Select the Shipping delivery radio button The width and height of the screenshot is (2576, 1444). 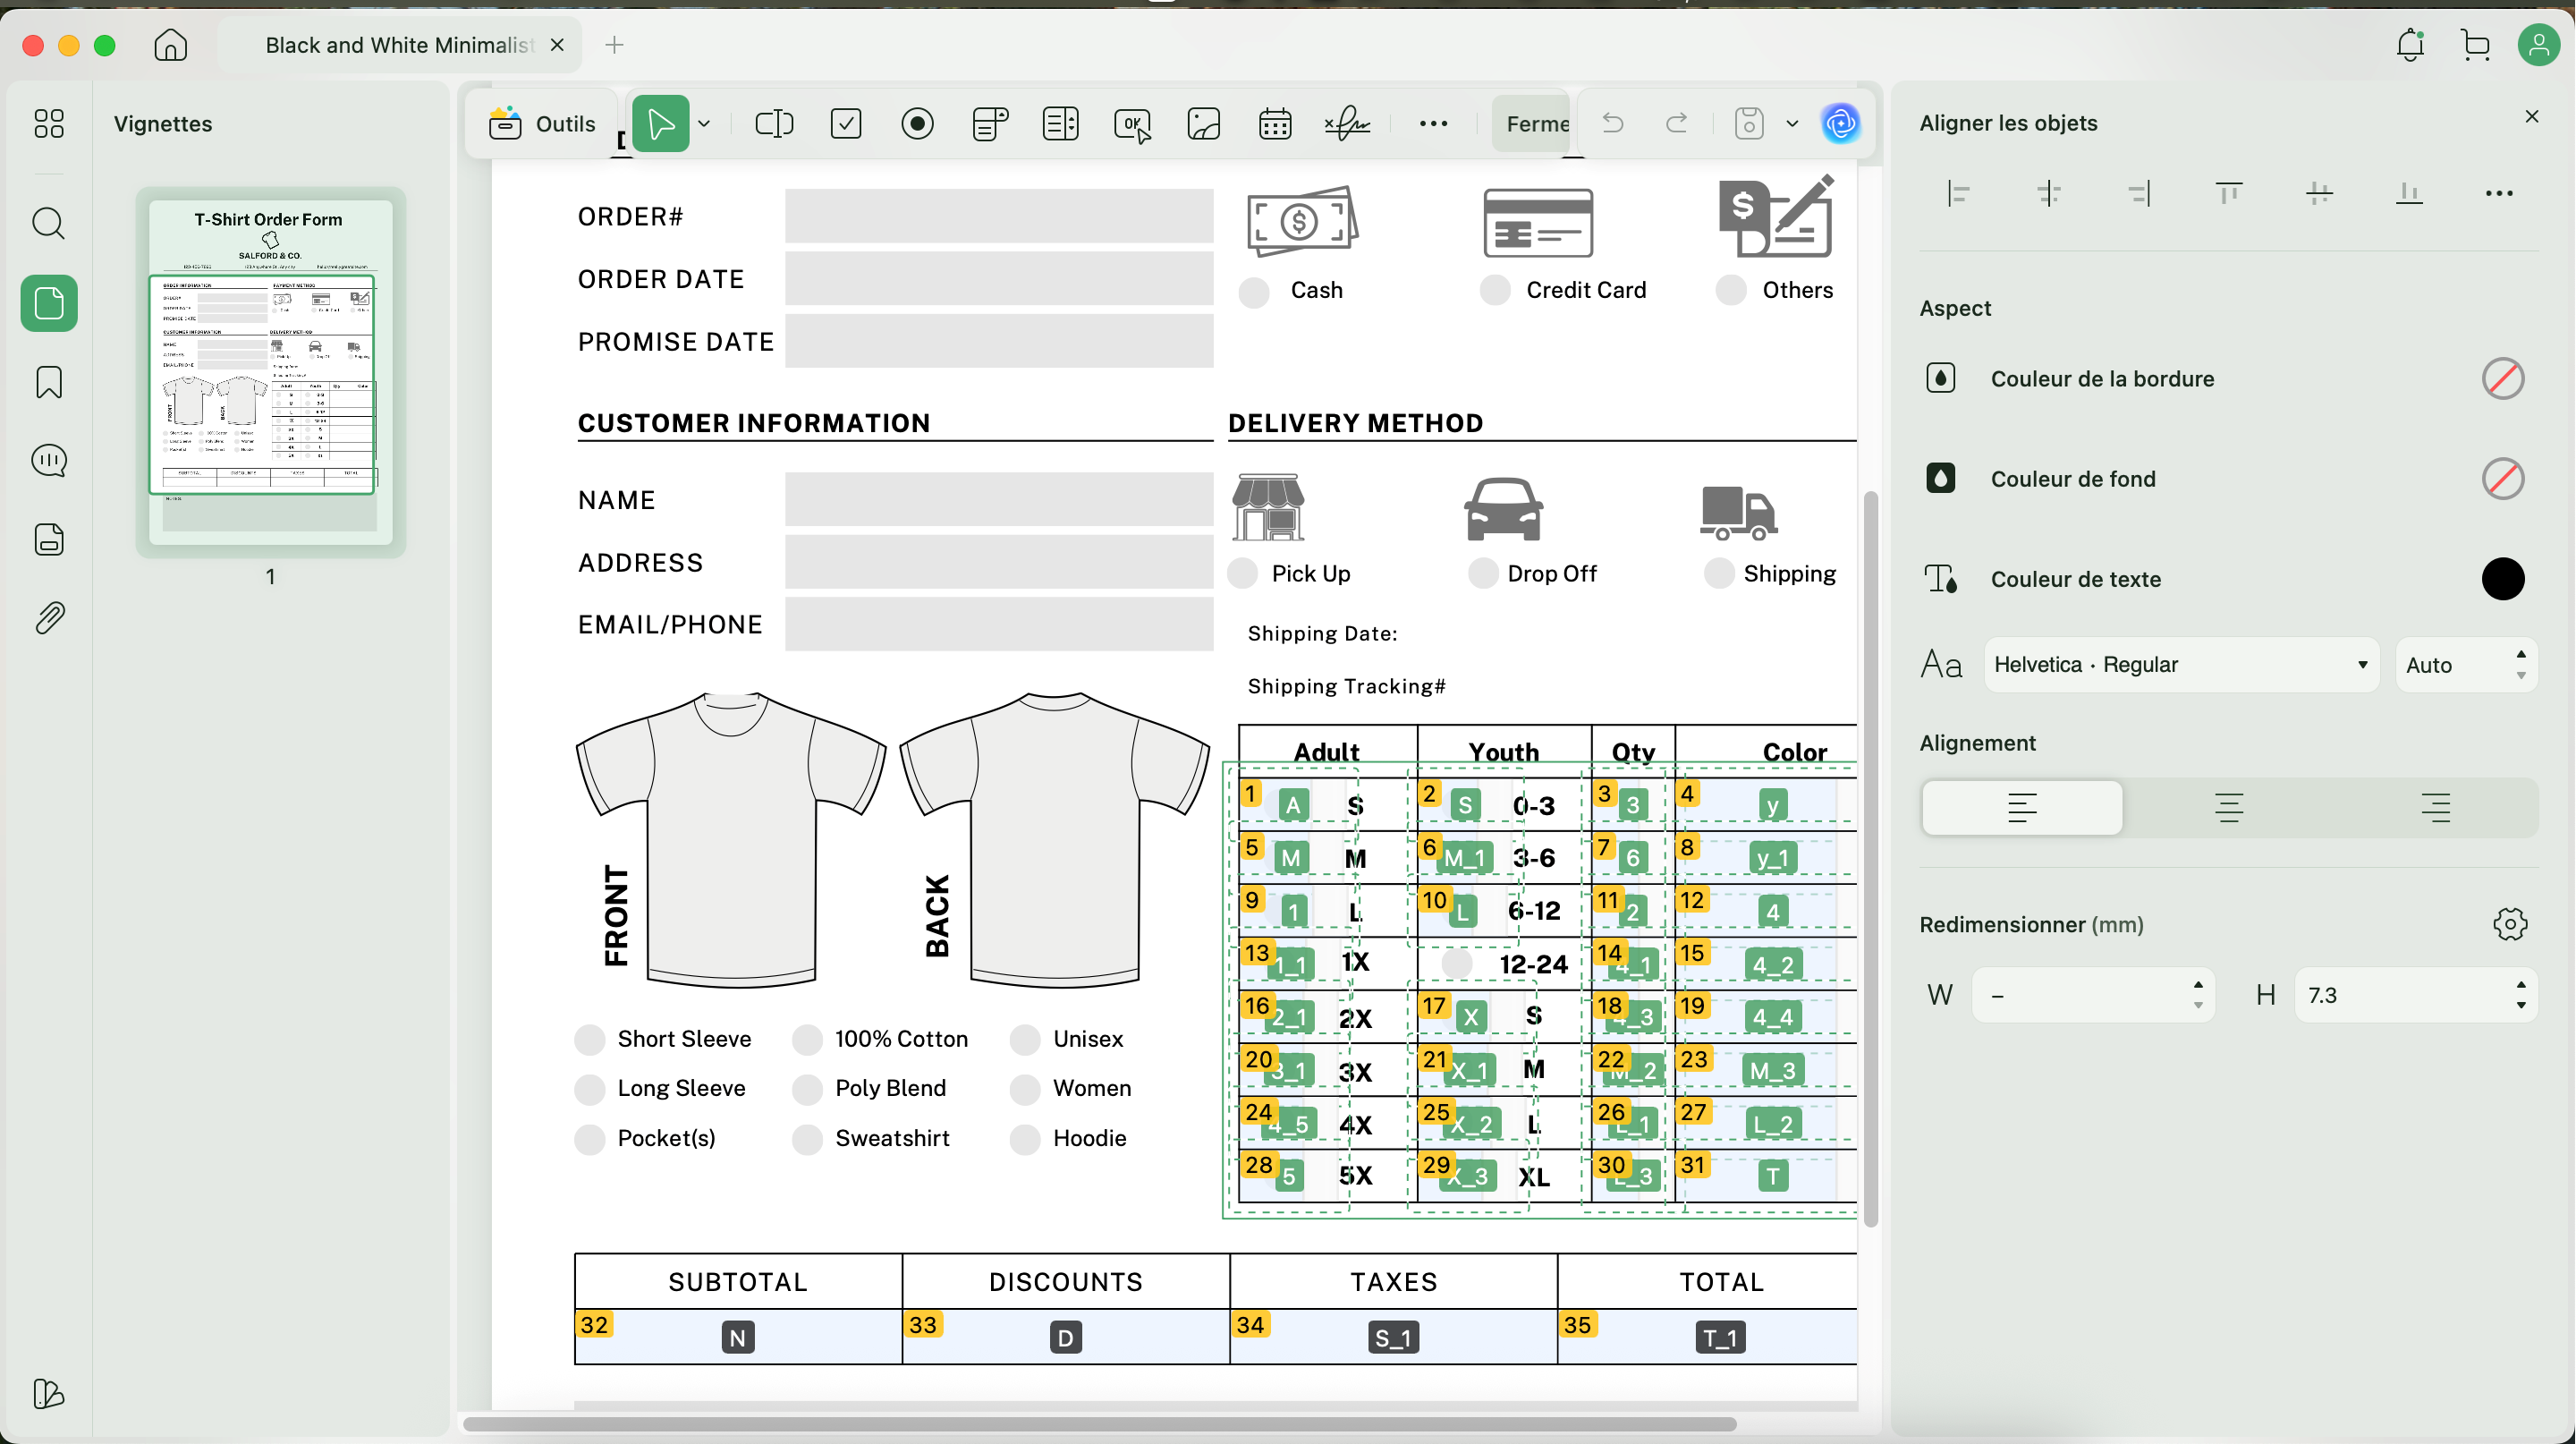[1719, 574]
